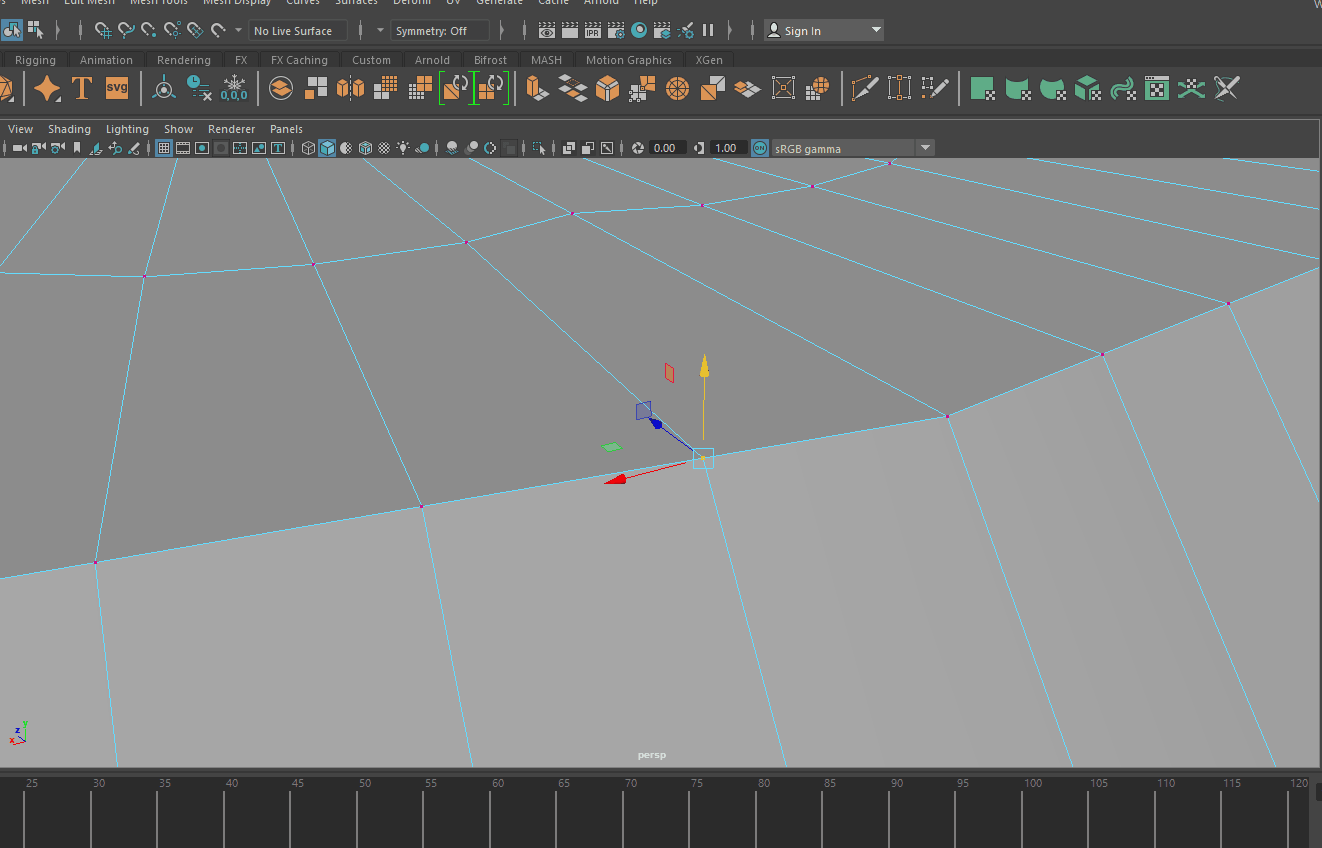Click the Render current frame clapperboard icon

coord(569,30)
